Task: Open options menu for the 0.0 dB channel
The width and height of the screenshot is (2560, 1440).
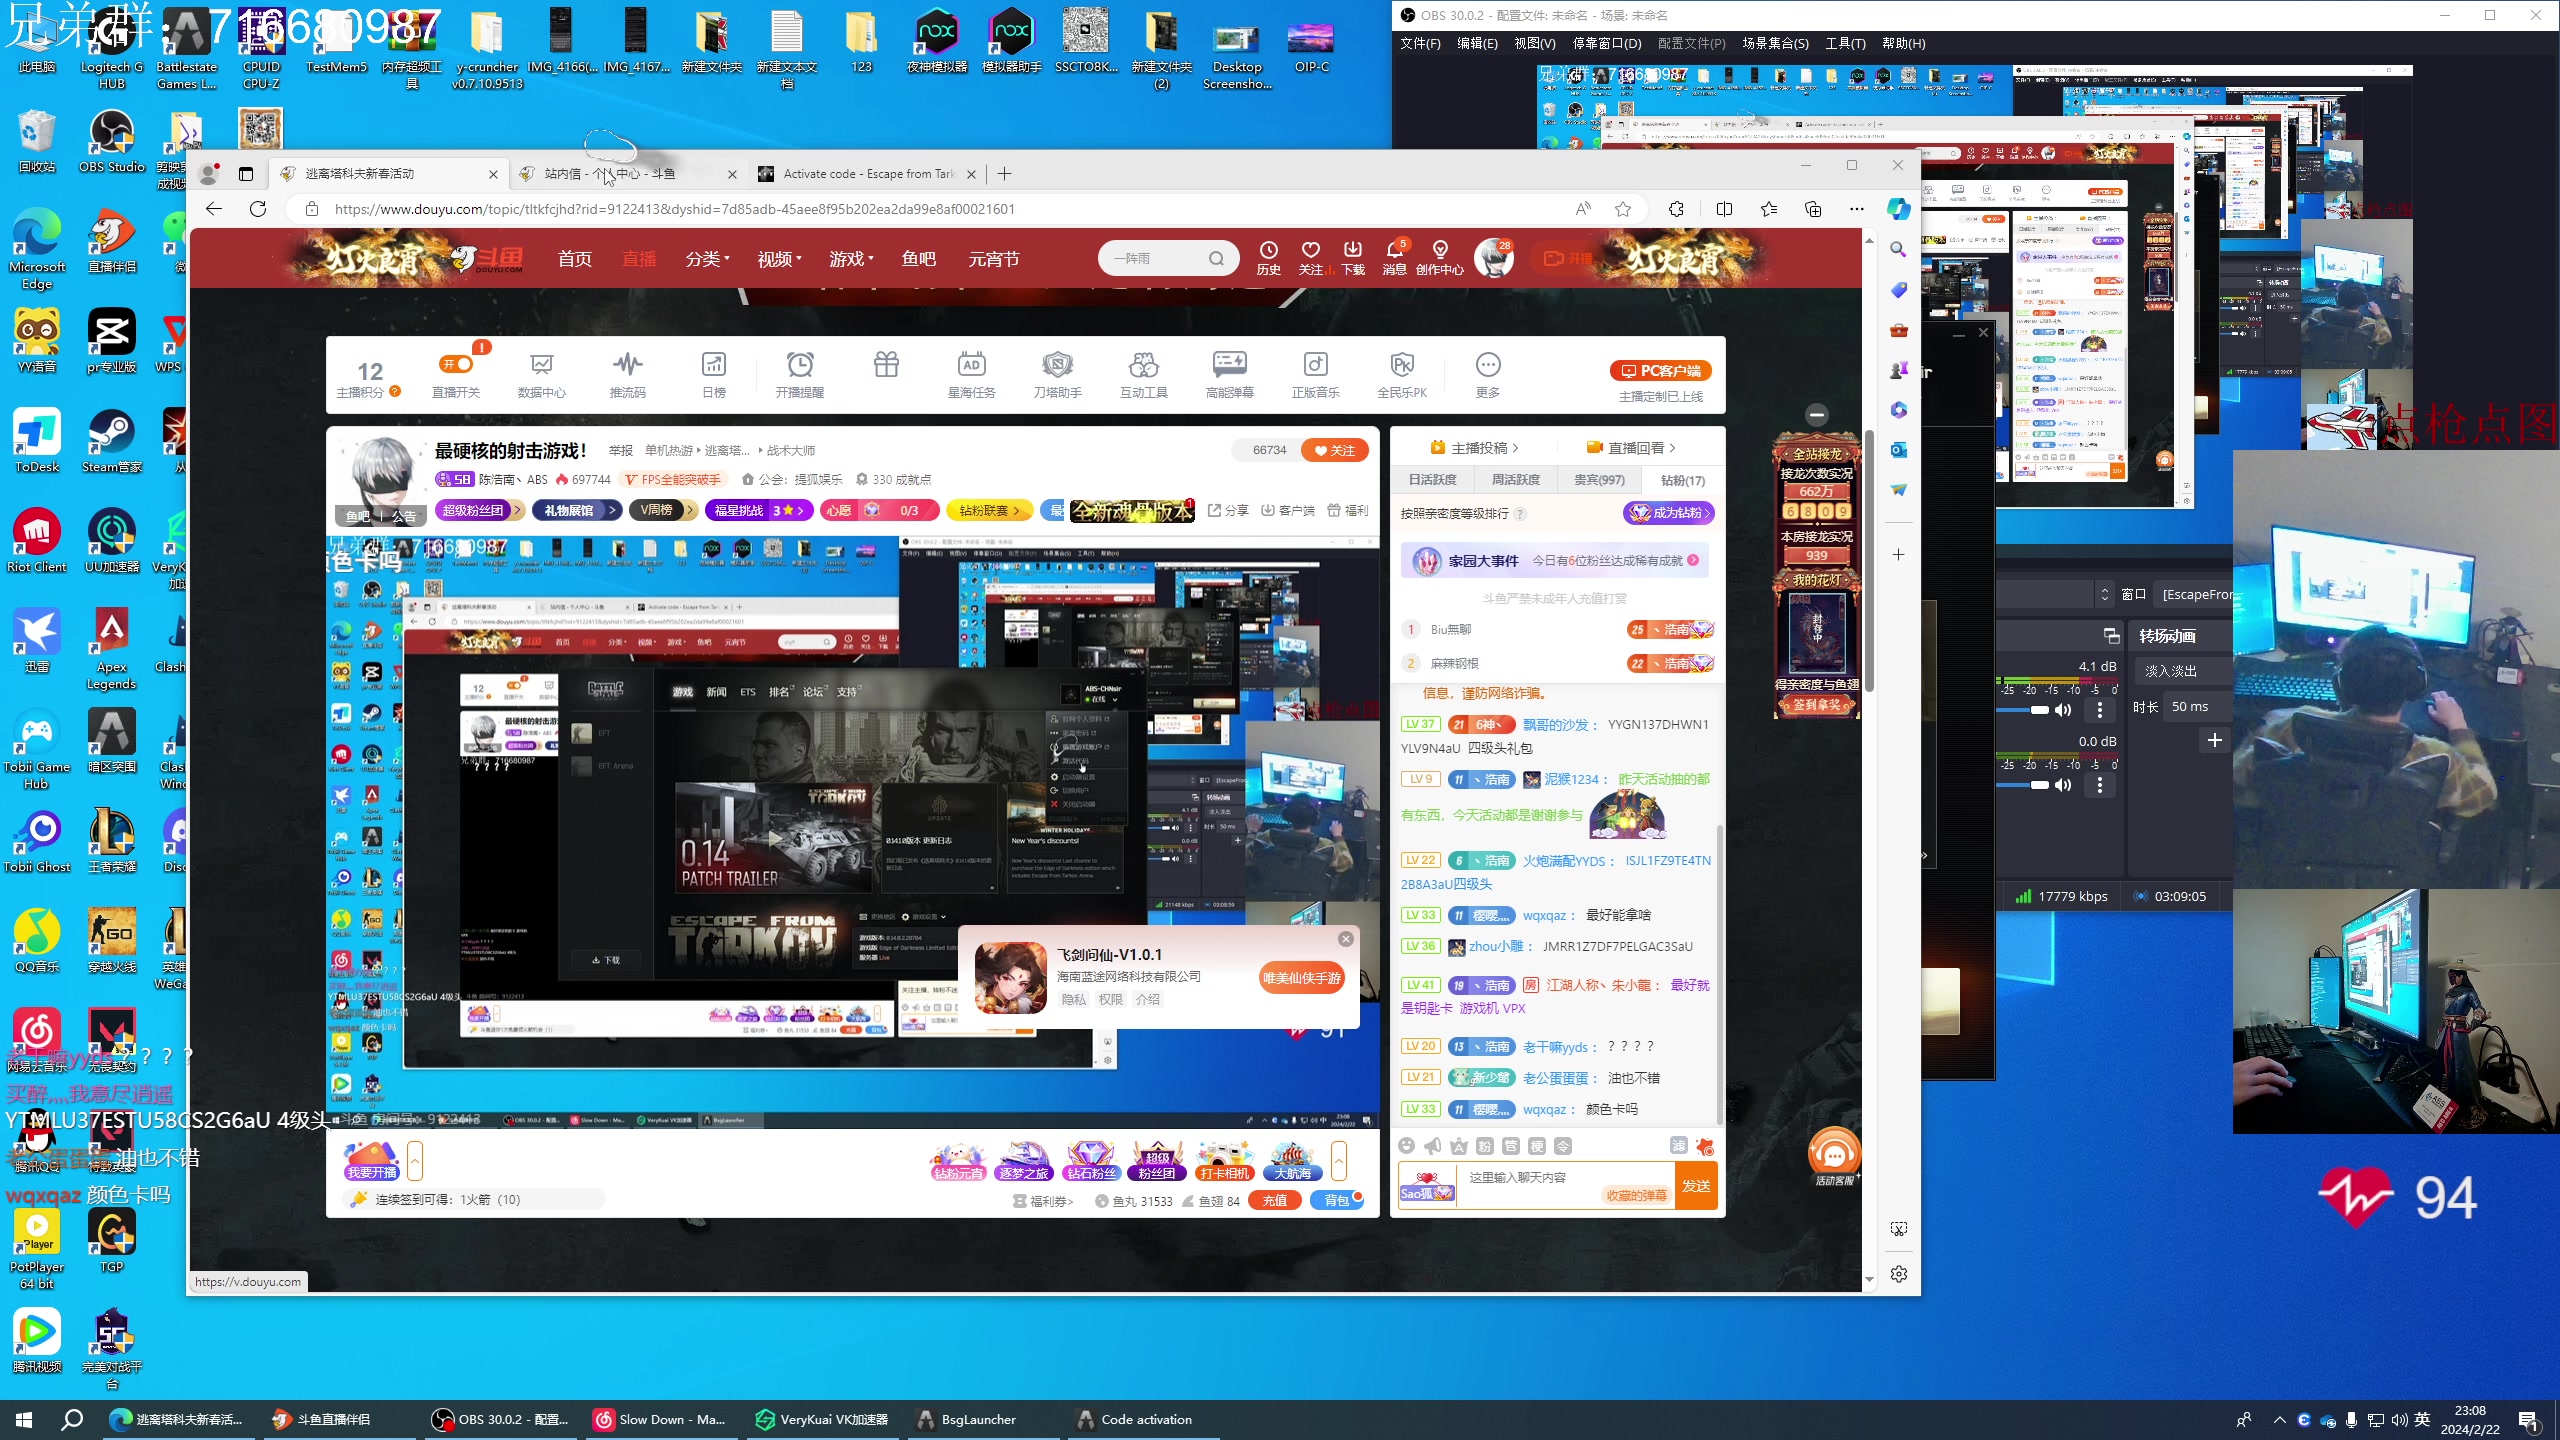Action: pyautogui.click(x=2099, y=785)
